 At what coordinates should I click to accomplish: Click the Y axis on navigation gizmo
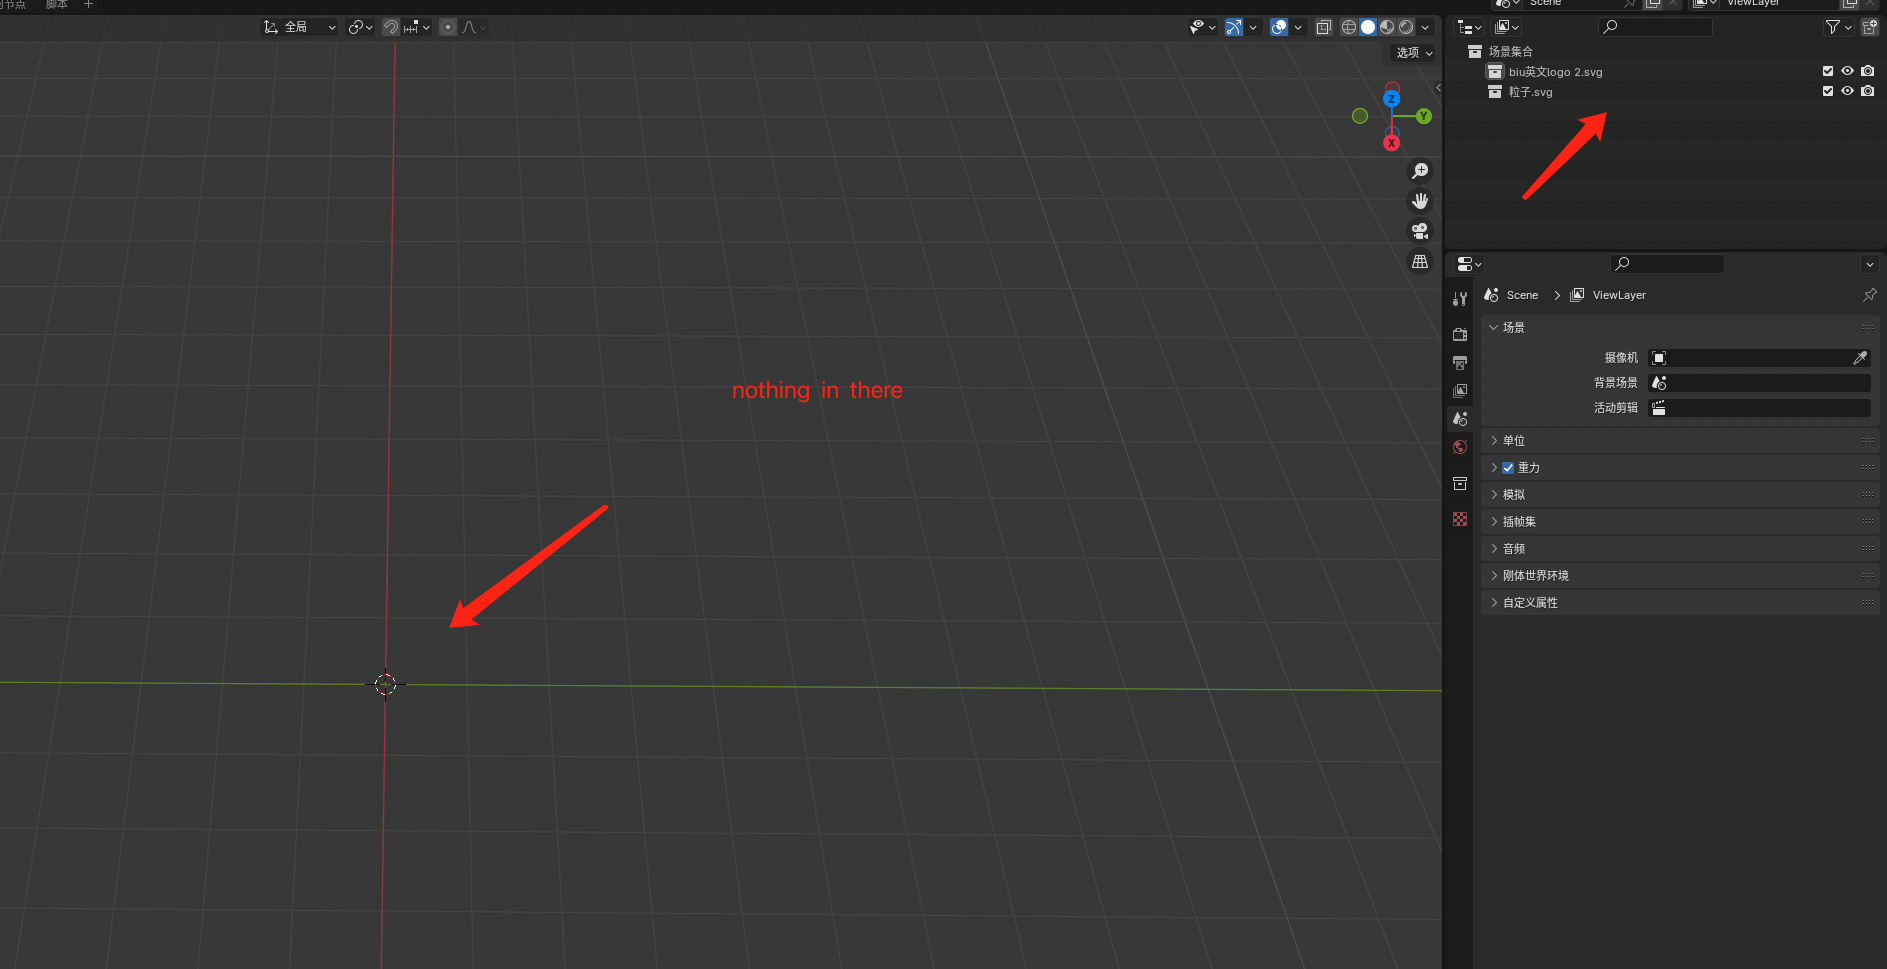coord(1423,116)
